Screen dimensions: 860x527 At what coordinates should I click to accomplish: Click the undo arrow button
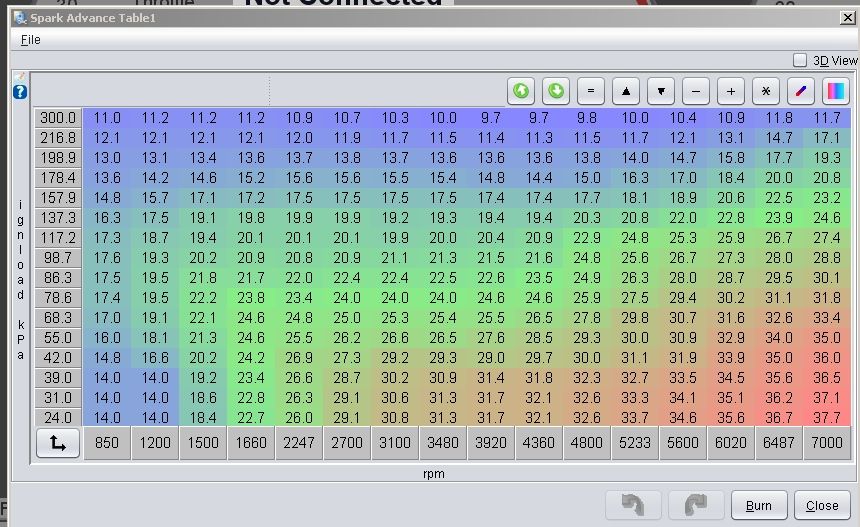point(633,505)
